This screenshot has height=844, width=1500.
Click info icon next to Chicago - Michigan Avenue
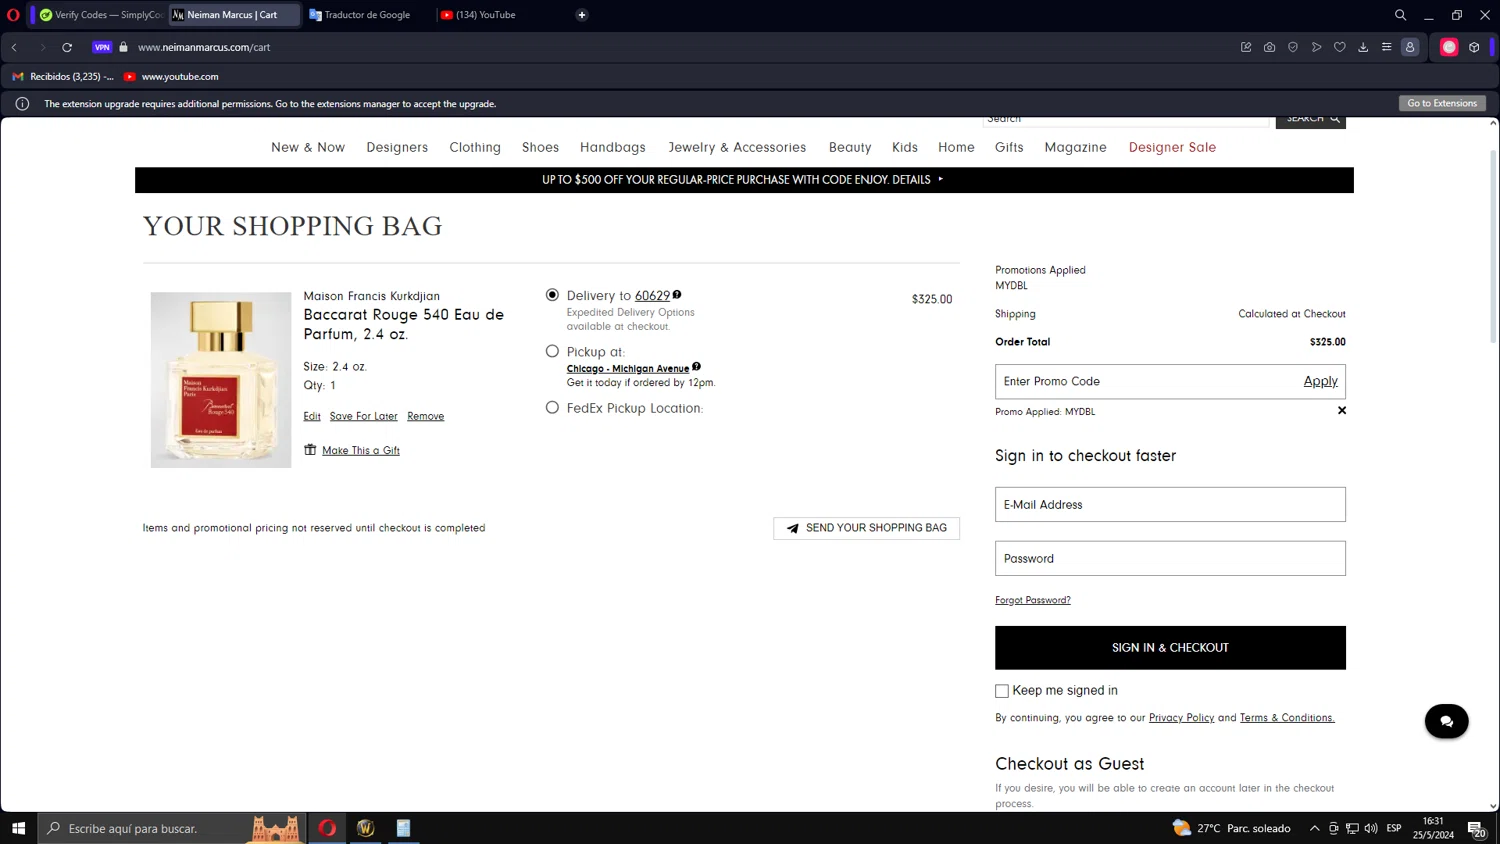click(696, 366)
